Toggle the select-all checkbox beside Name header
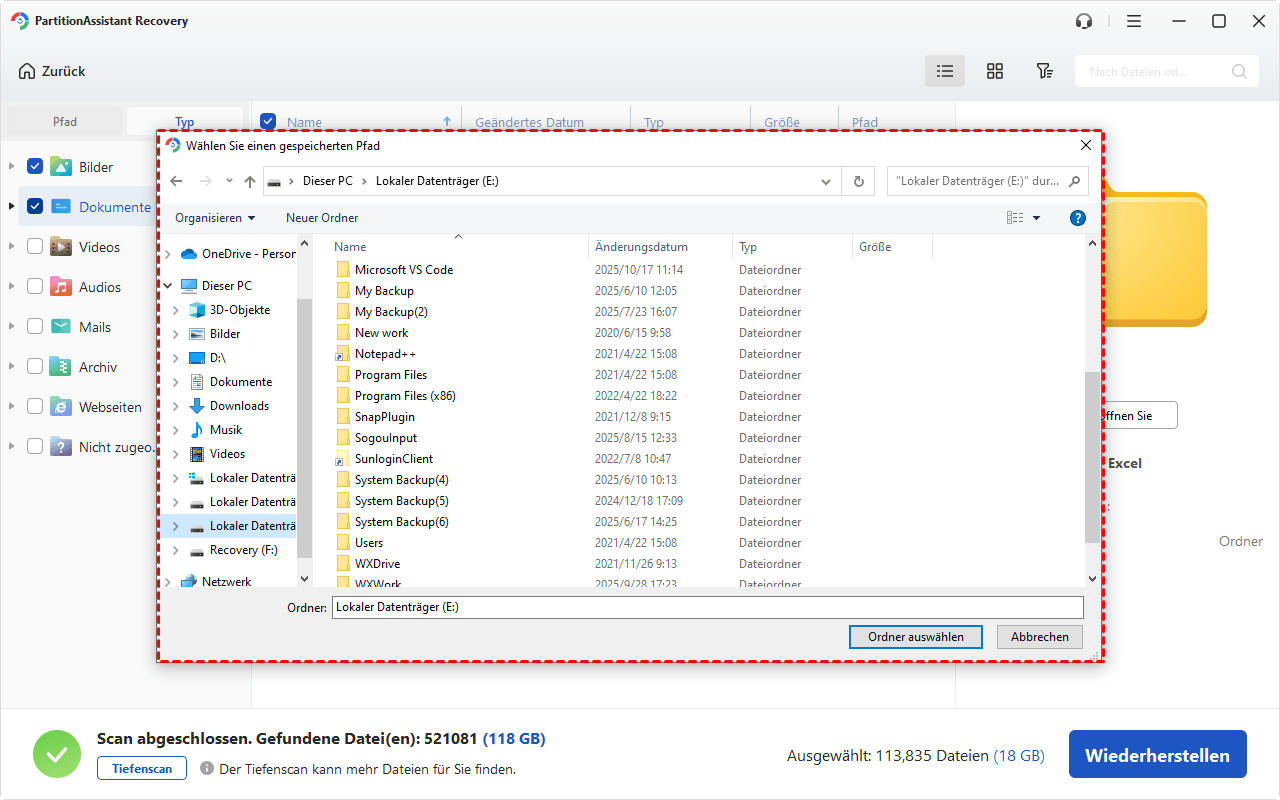The height and width of the screenshot is (800, 1280). (x=268, y=122)
